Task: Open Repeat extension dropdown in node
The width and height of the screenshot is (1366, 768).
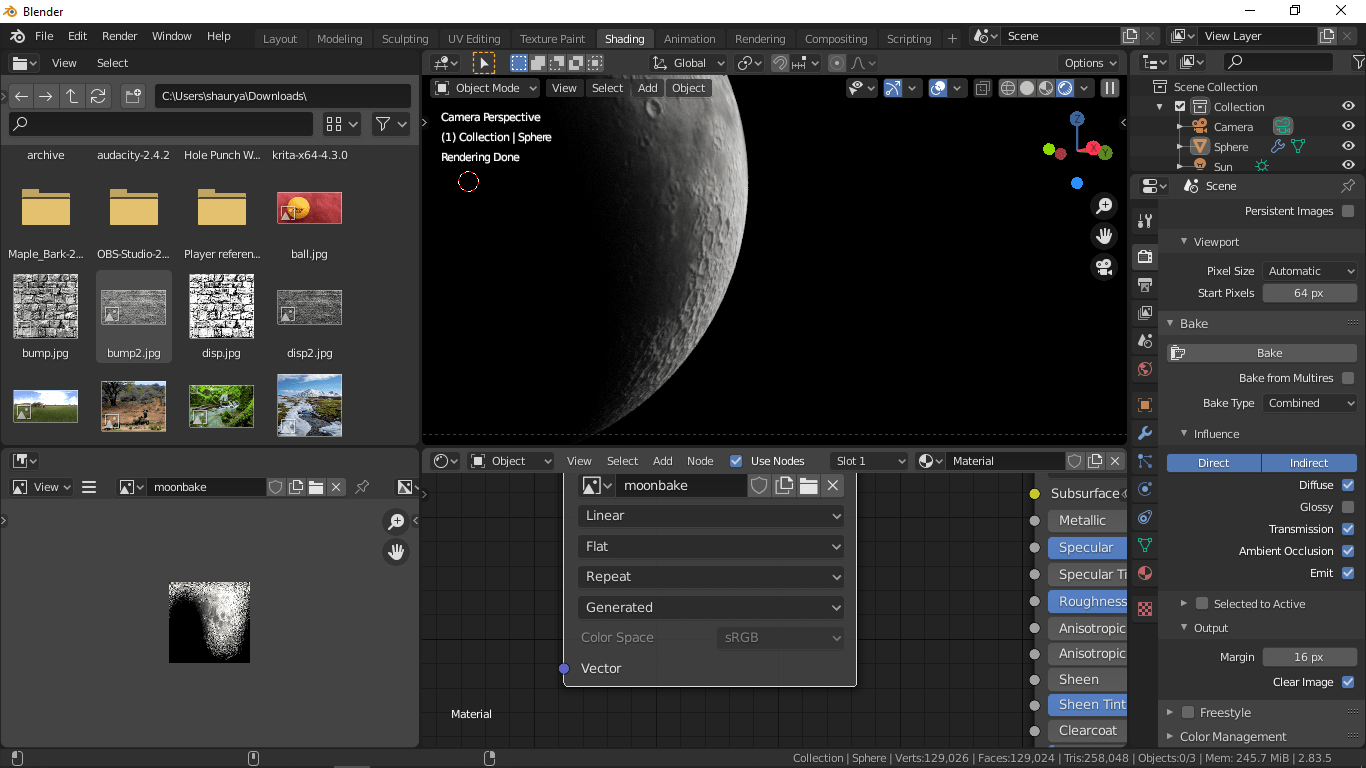Action: (x=711, y=577)
